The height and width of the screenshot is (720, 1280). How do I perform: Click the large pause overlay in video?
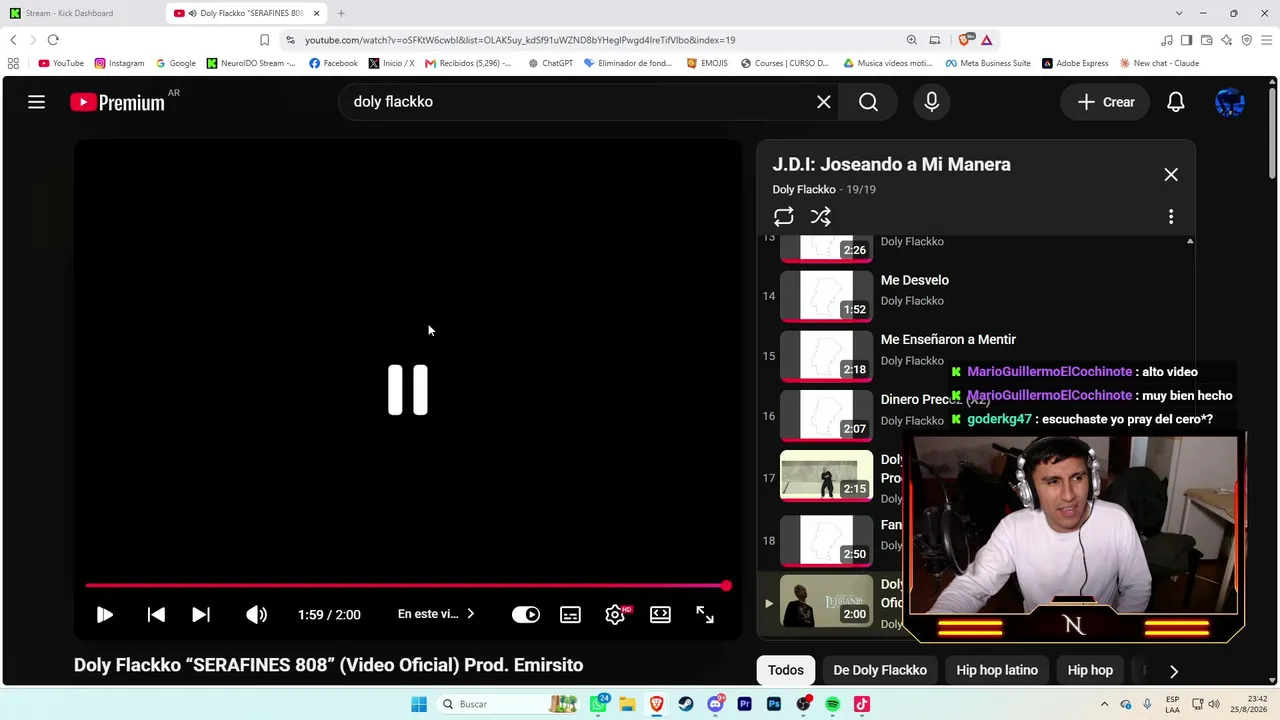pos(408,390)
